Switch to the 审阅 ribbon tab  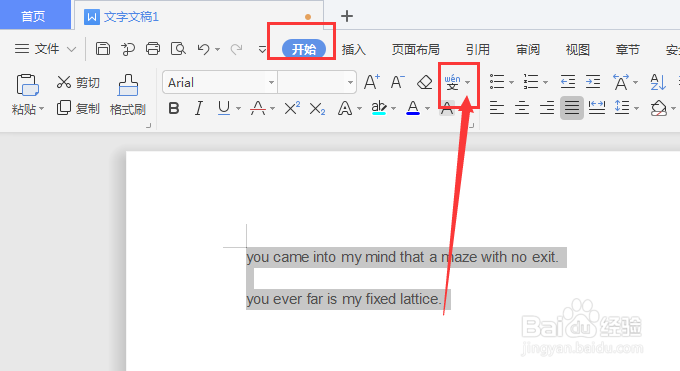click(527, 49)
